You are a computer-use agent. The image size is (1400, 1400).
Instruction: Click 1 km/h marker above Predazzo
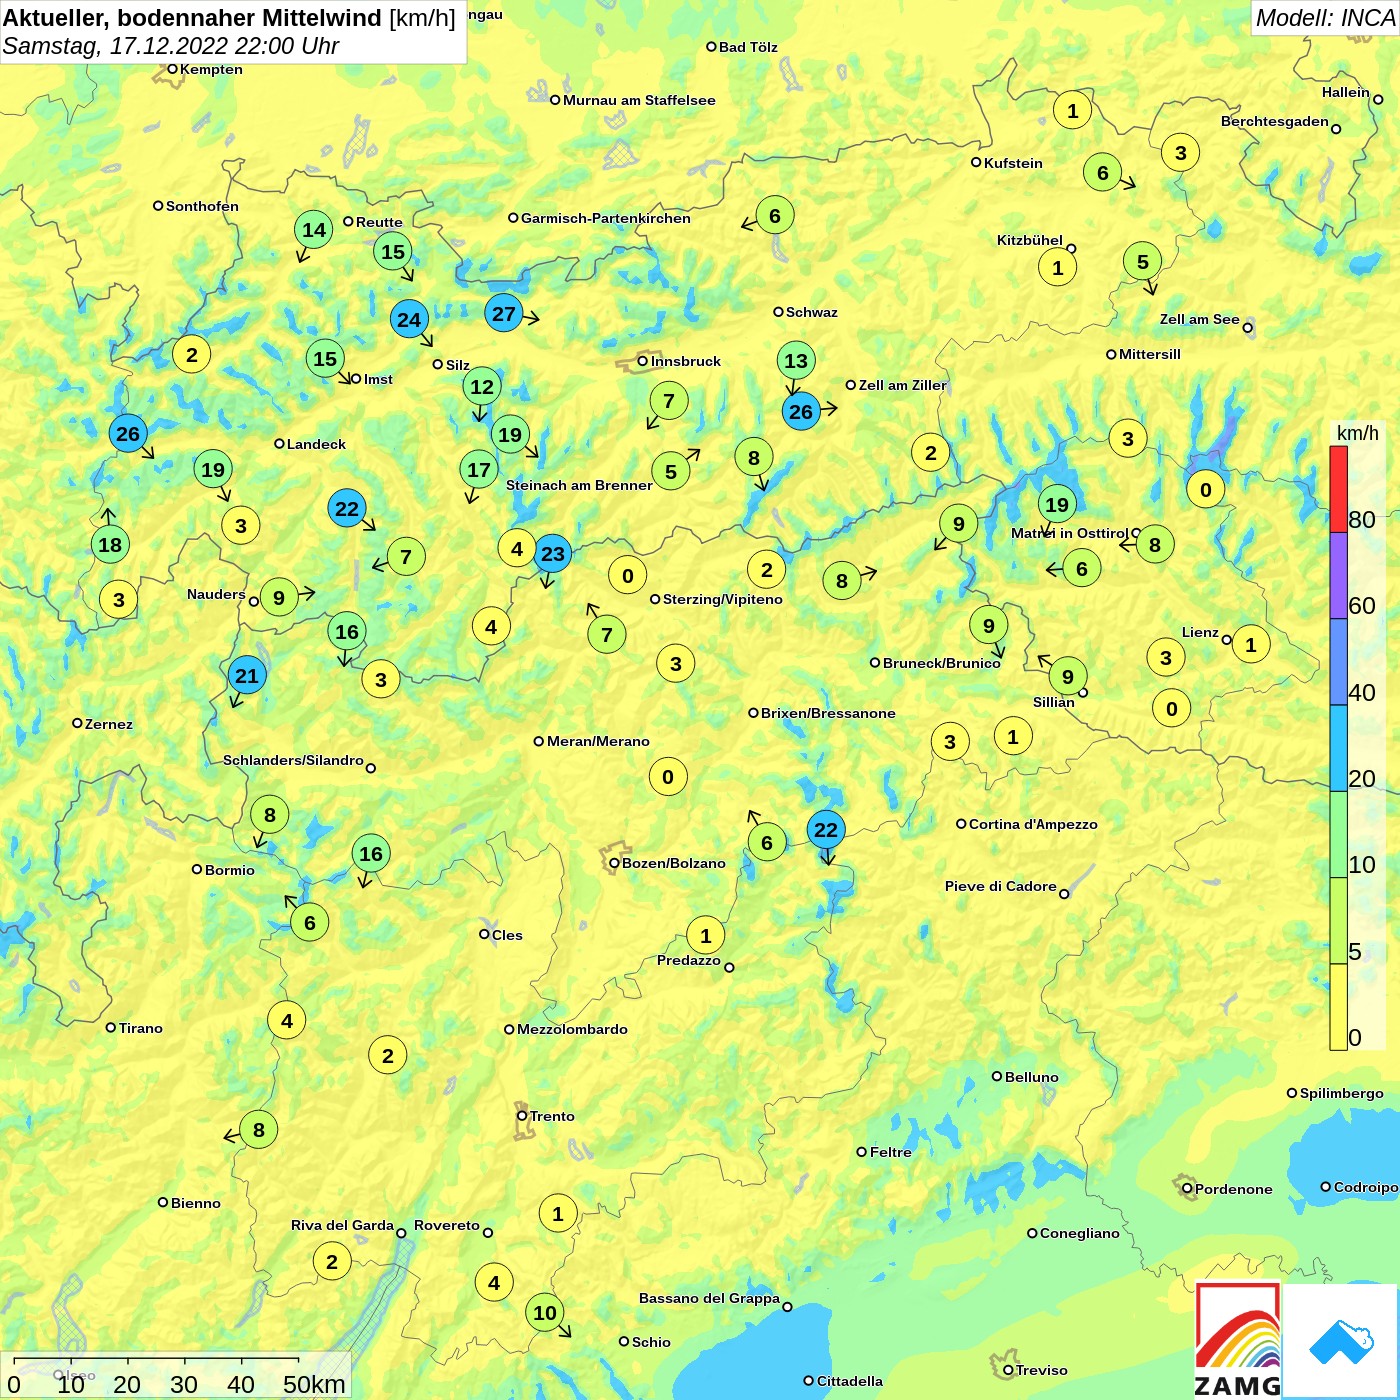pos(706,936)
